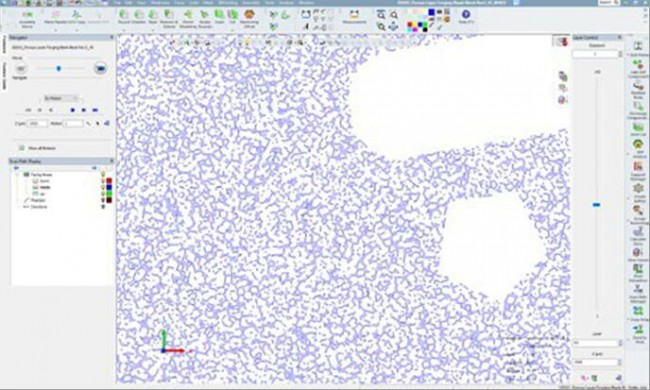
Task: Collapse the top scan path tree node
Action: tap(17, 175)
